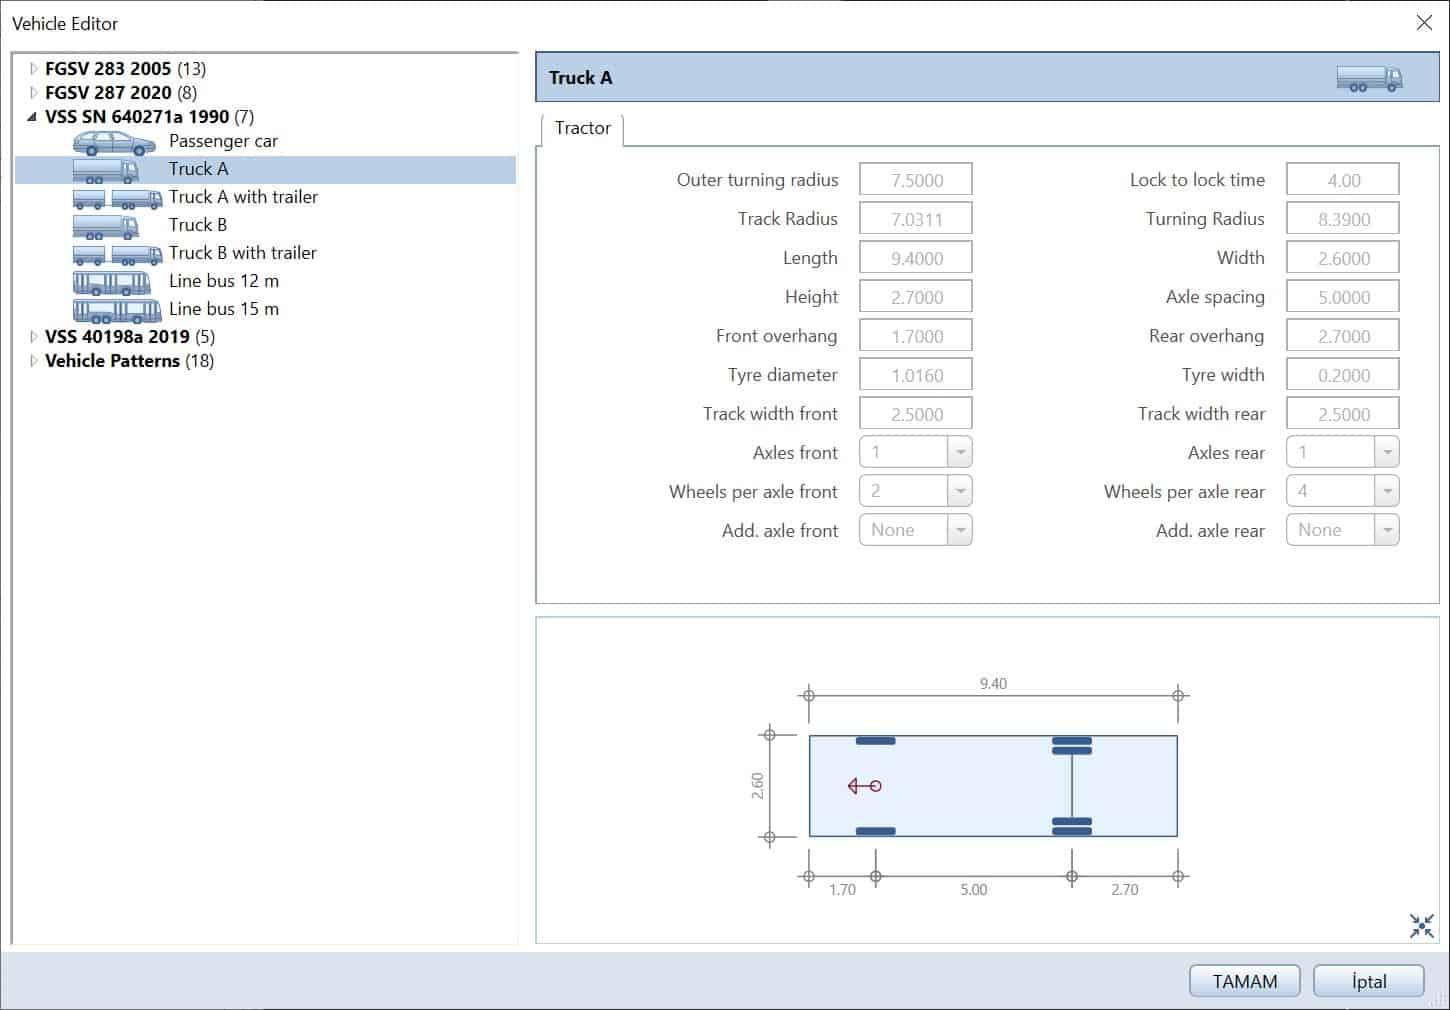Viewport: 1450px width, 1010px height.
Task: Collapse the VSS SN 640271a 1990 group
Action: [x=33, y=117]
